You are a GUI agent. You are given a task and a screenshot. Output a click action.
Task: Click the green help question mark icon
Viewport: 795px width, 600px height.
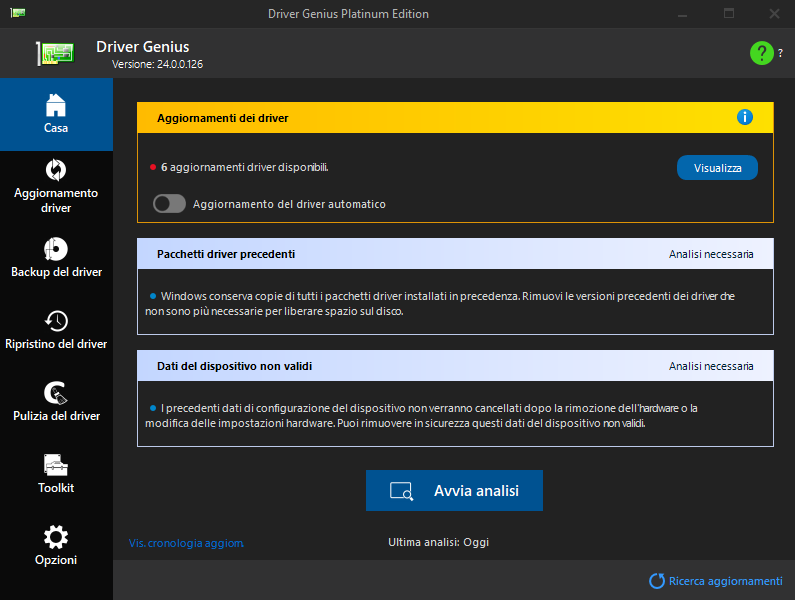point(762,53)
